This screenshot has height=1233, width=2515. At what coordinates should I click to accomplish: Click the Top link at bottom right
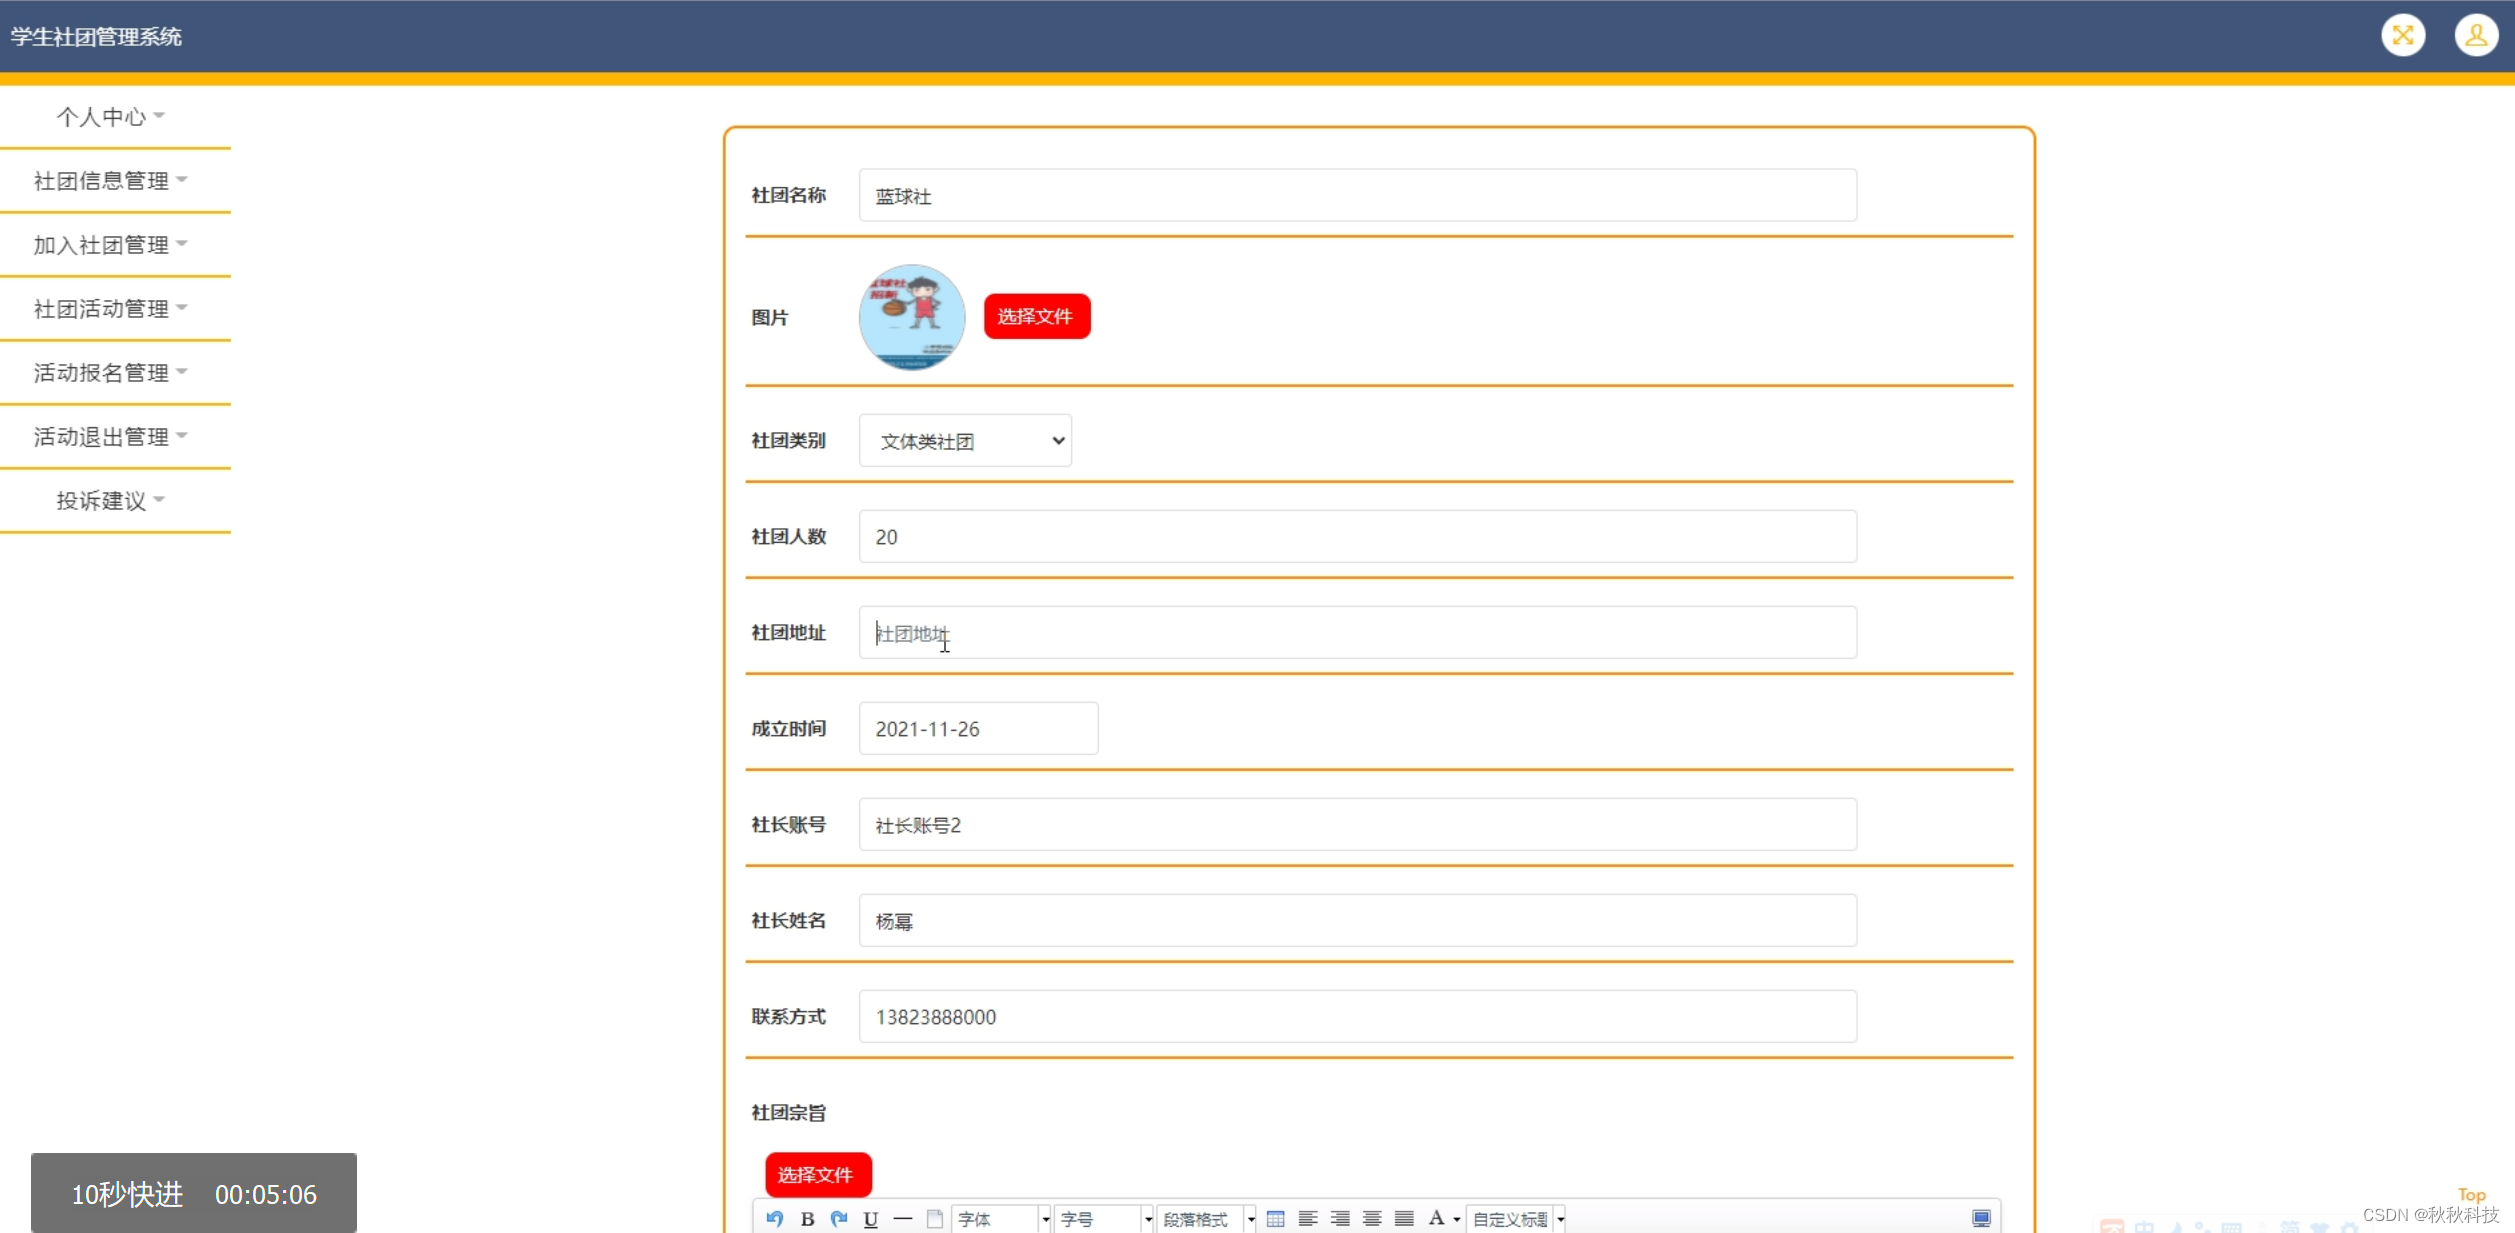tap(2471, 1195)
